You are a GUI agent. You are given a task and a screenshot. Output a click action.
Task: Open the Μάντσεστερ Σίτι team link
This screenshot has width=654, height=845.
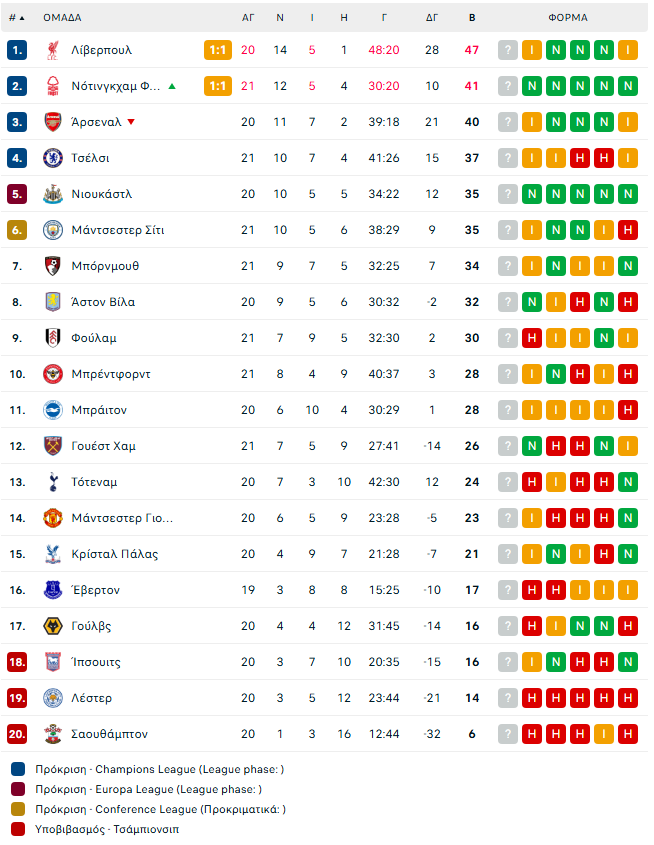click(x=118, y=230)
